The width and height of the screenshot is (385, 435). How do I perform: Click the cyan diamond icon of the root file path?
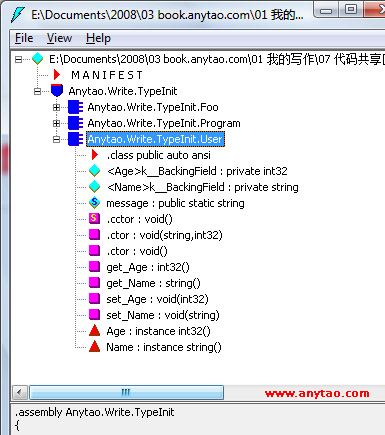click(x=38, y=59)
